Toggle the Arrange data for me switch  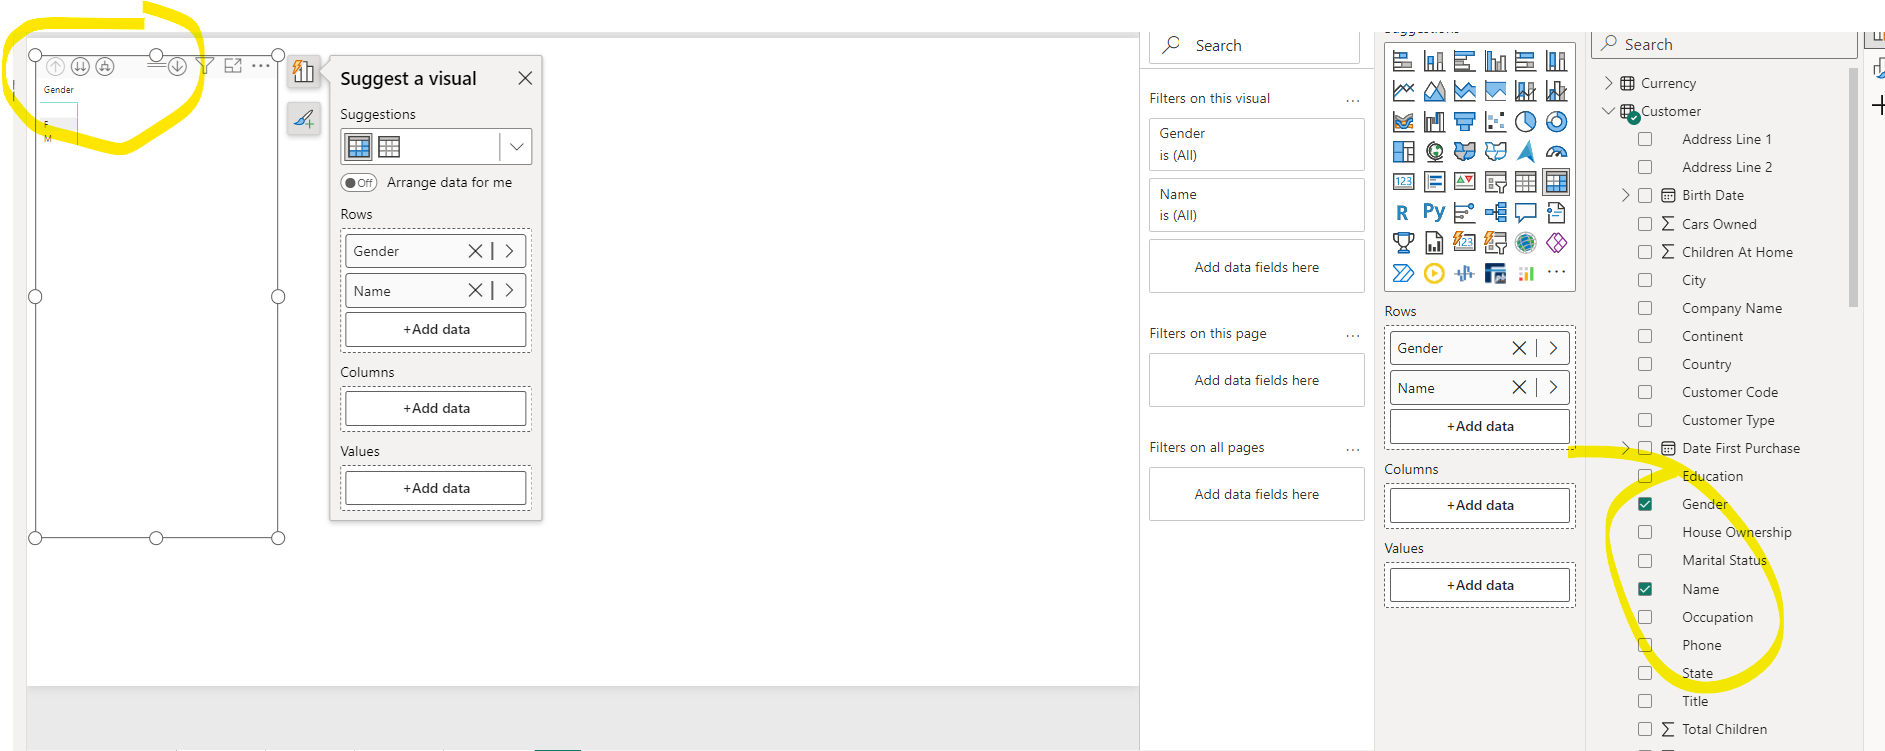[359, 183]
